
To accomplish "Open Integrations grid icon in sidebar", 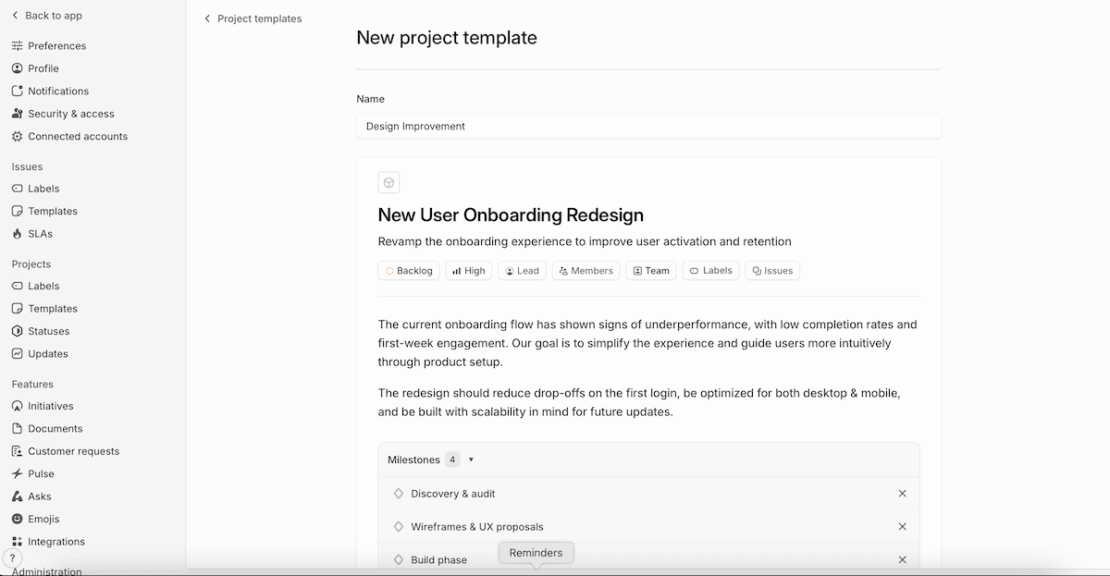I will coord(17,542).
